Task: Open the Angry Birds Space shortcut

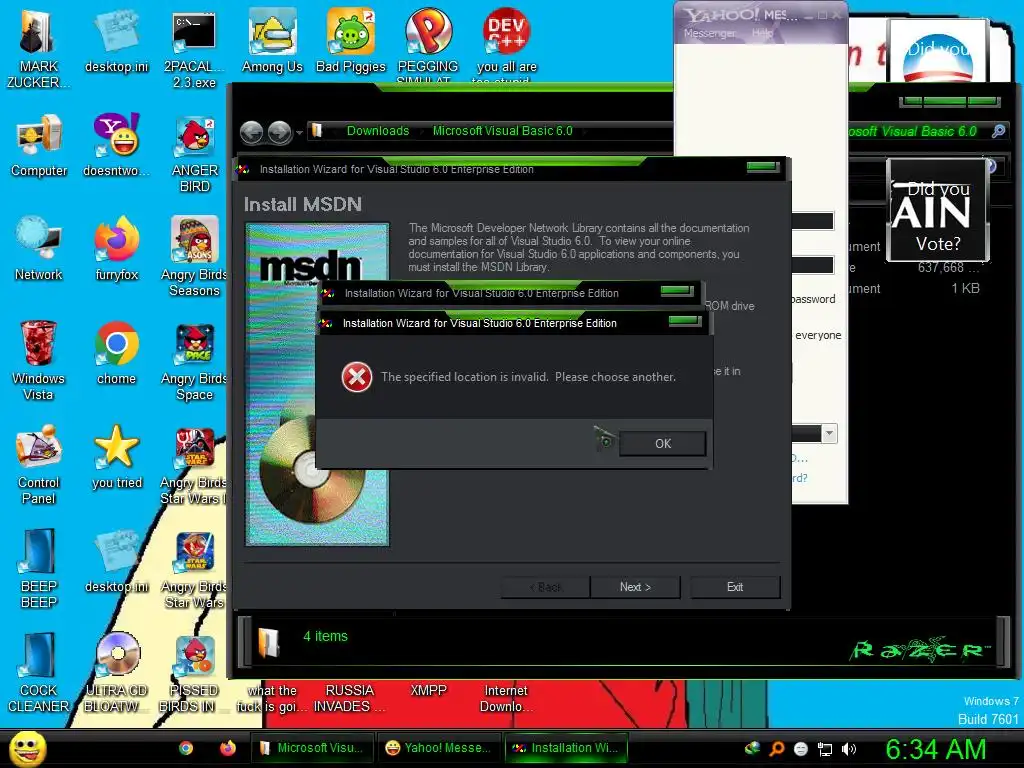Action: [x=194, y=361]
